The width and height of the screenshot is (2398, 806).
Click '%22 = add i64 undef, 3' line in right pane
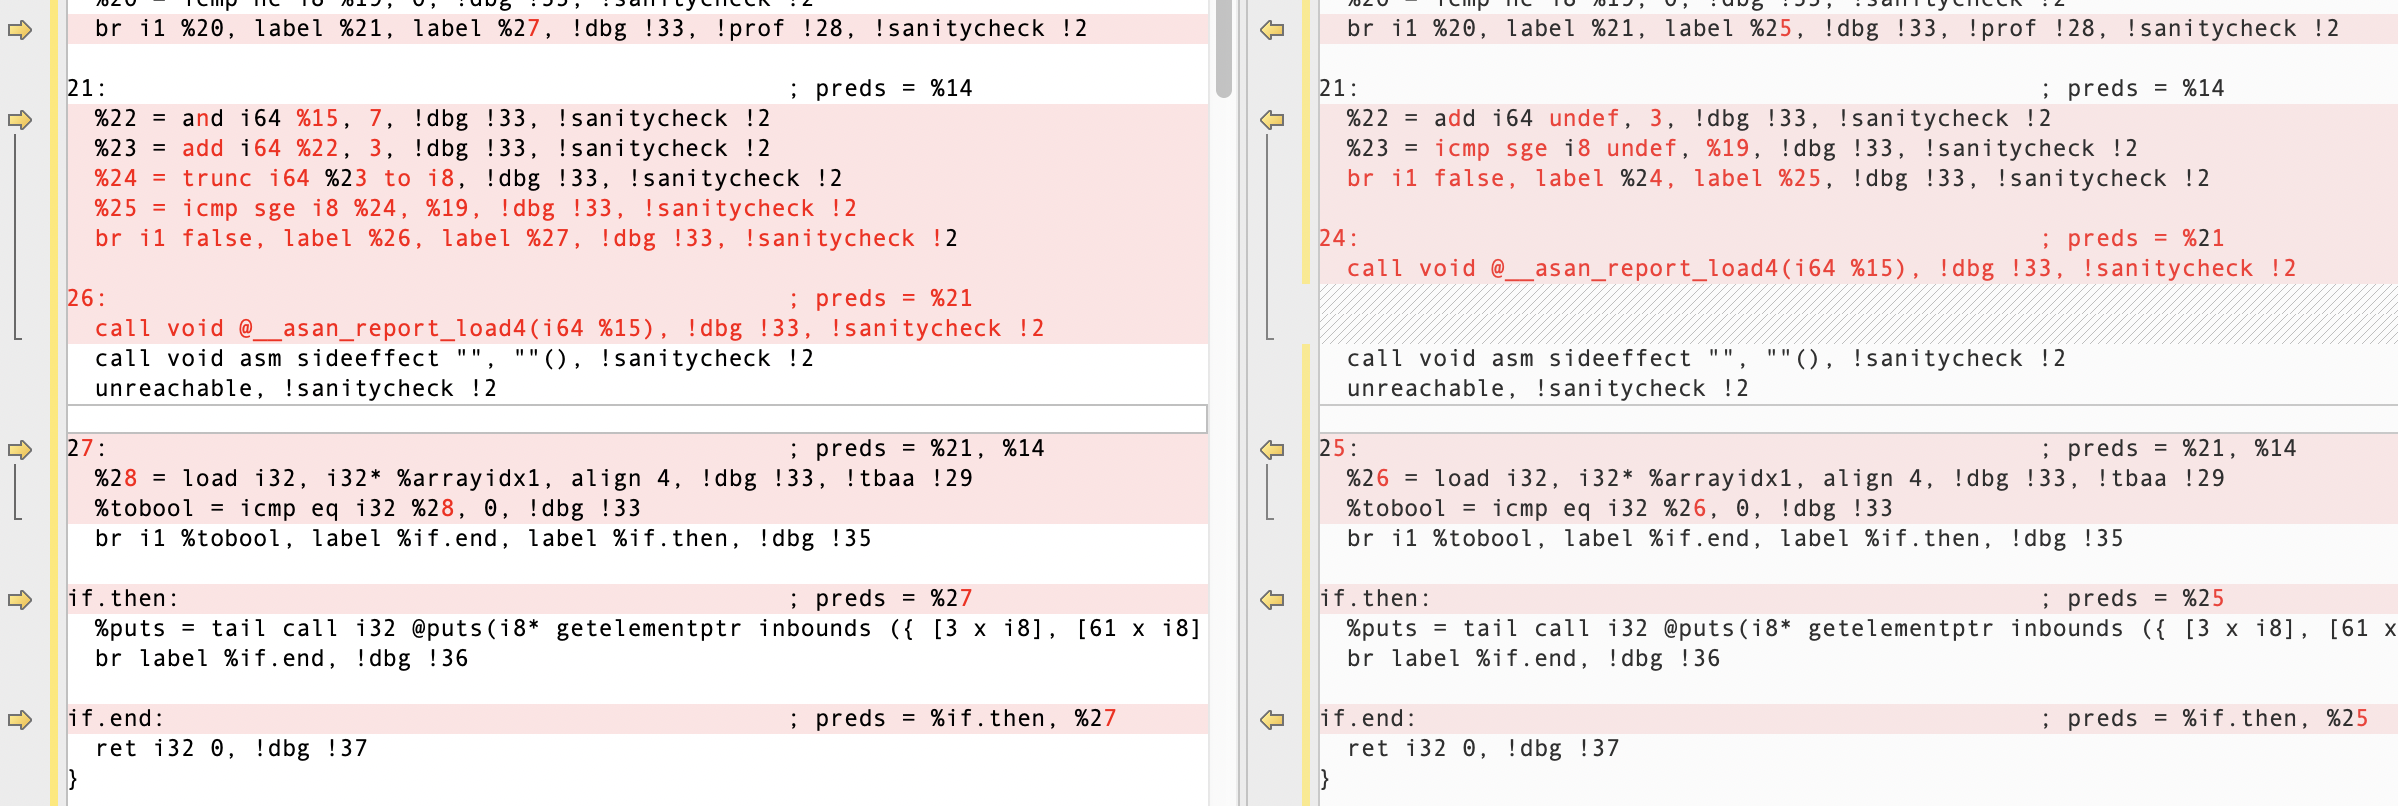coord(1699,119)
